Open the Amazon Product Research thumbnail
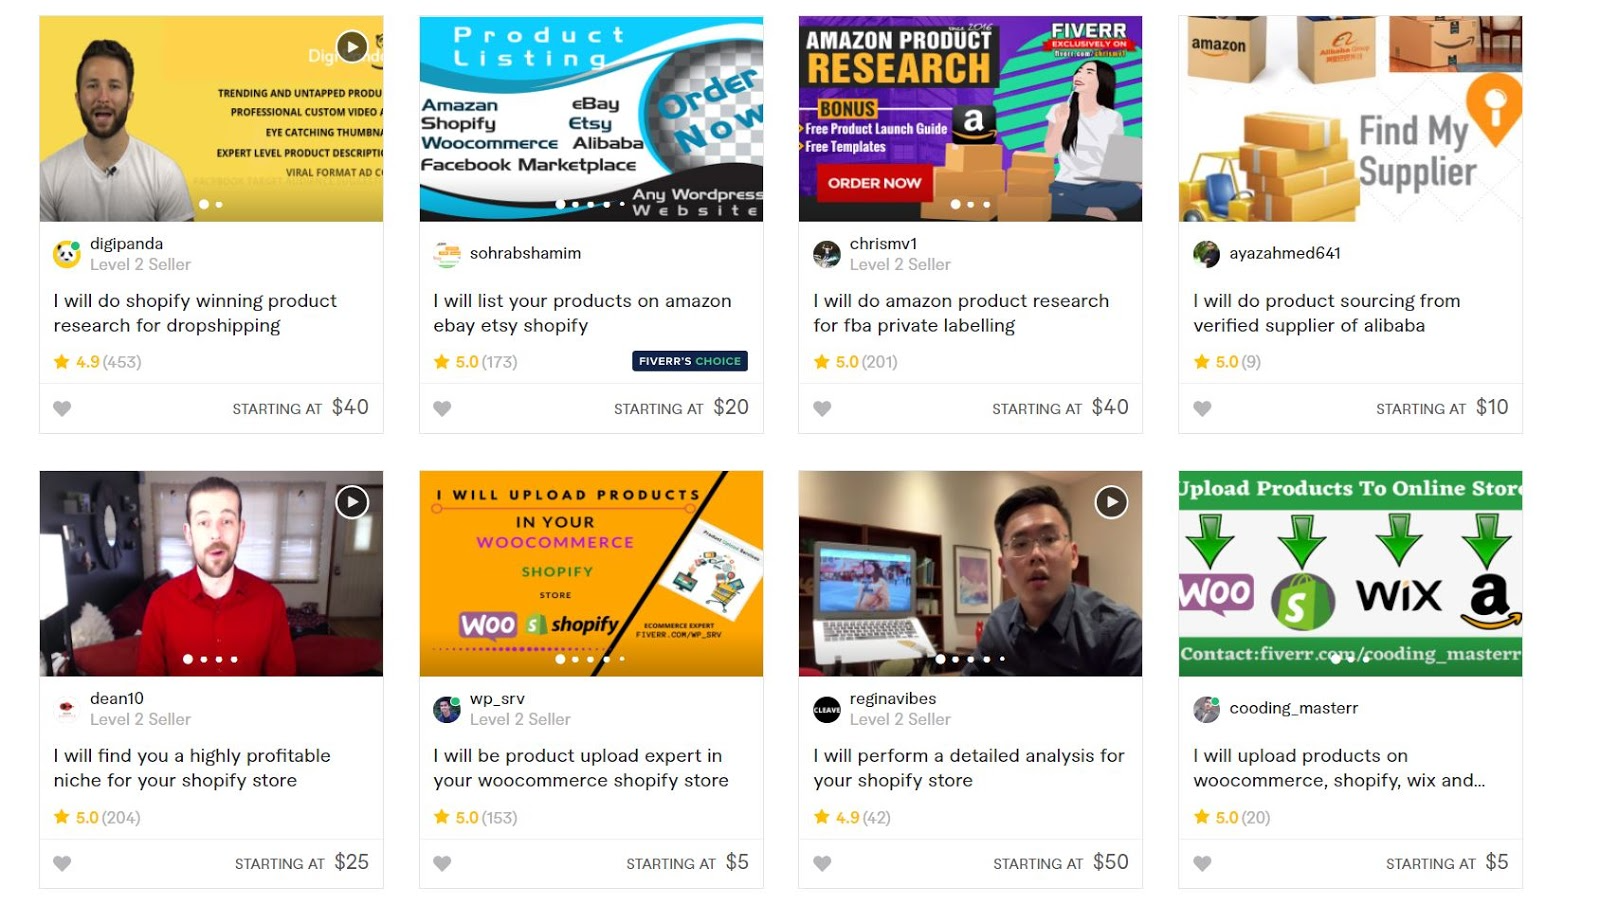 (970, 118)
